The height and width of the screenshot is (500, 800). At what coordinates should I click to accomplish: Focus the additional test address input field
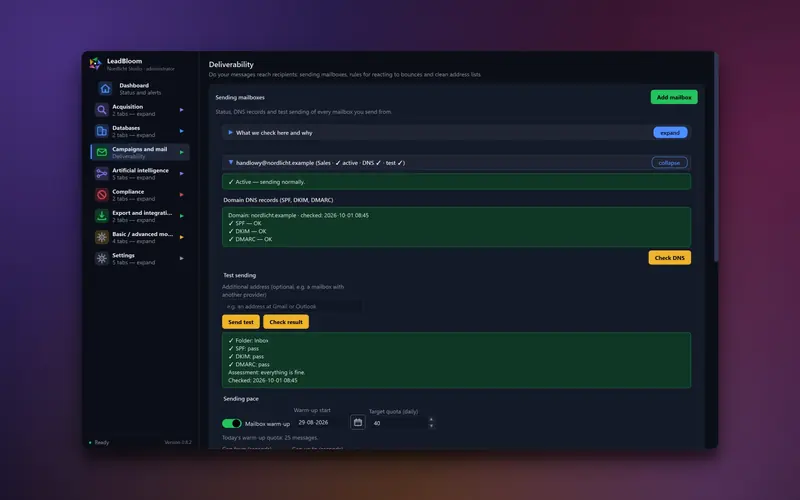(292, 307)
